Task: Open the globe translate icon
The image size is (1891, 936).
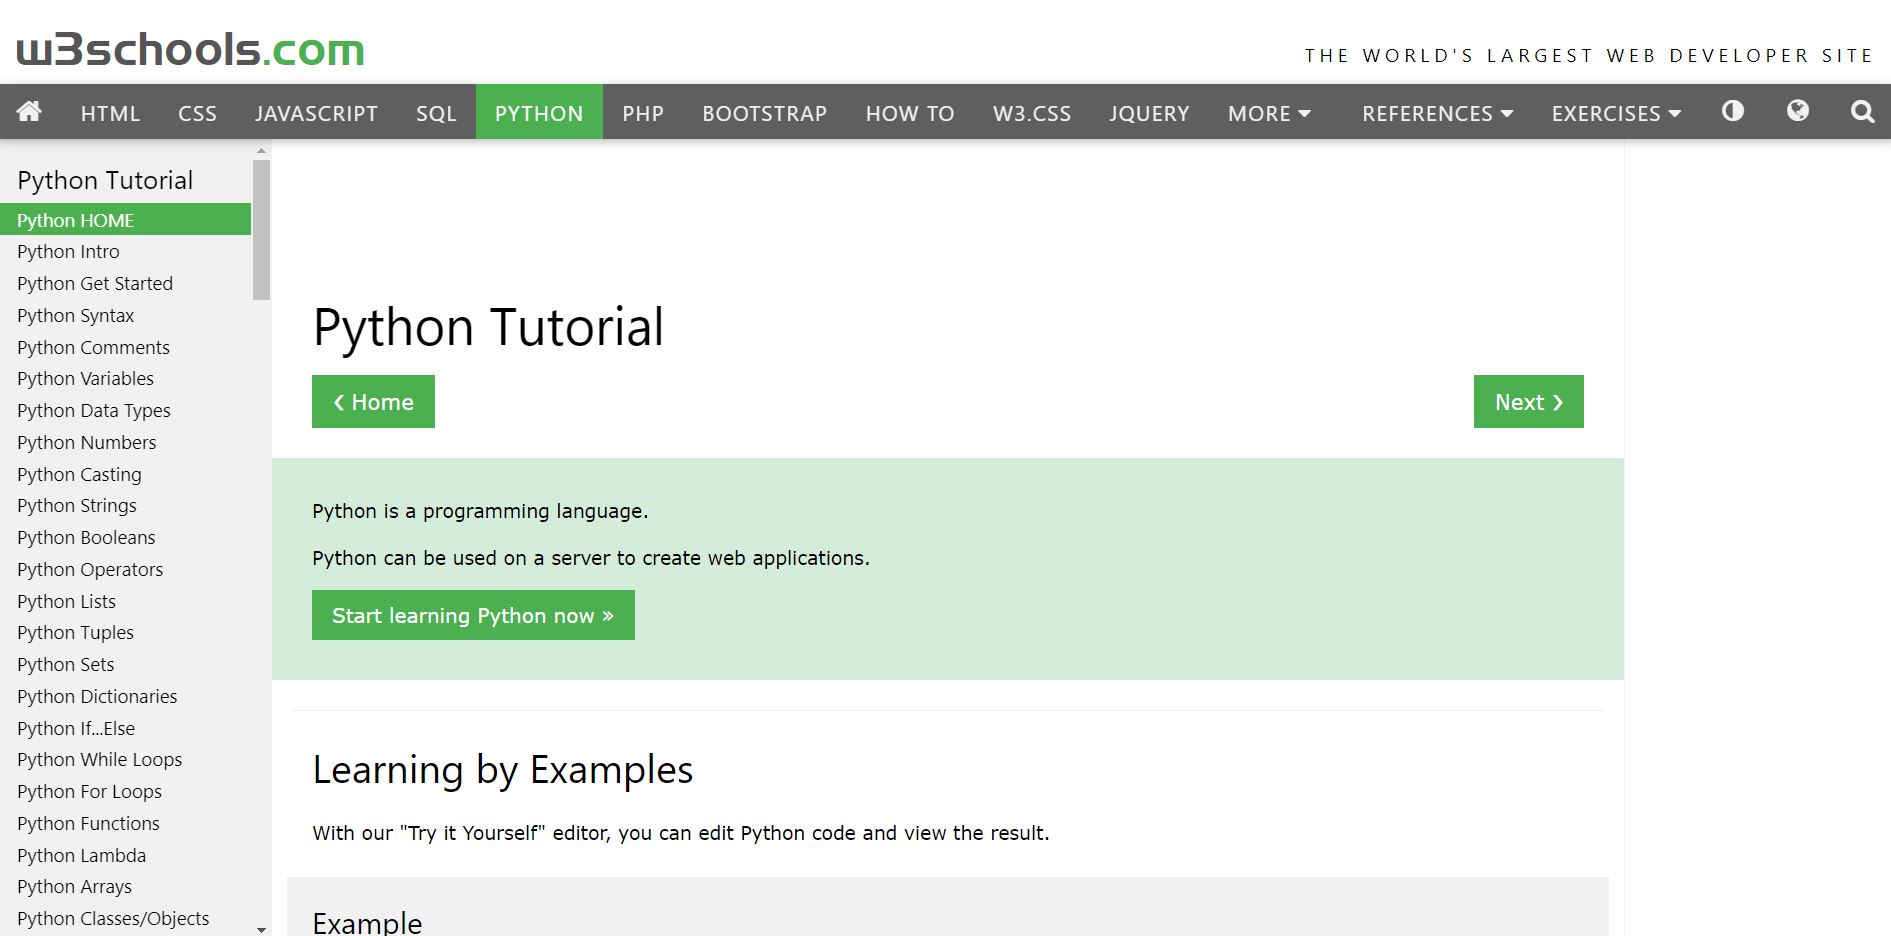Action: (x=1798, y=111)
